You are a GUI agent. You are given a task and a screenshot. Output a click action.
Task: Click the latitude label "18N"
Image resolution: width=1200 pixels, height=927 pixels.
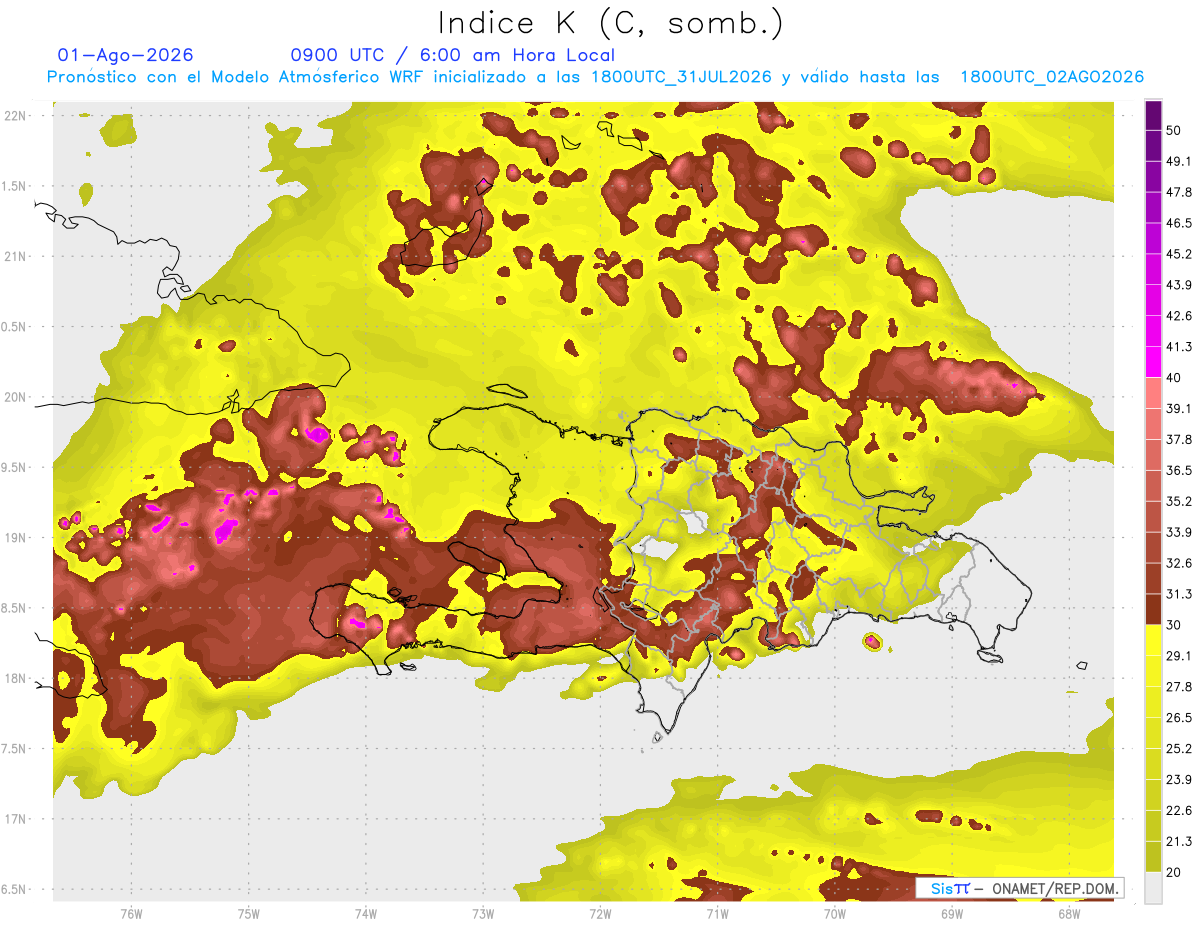point(16,678)
